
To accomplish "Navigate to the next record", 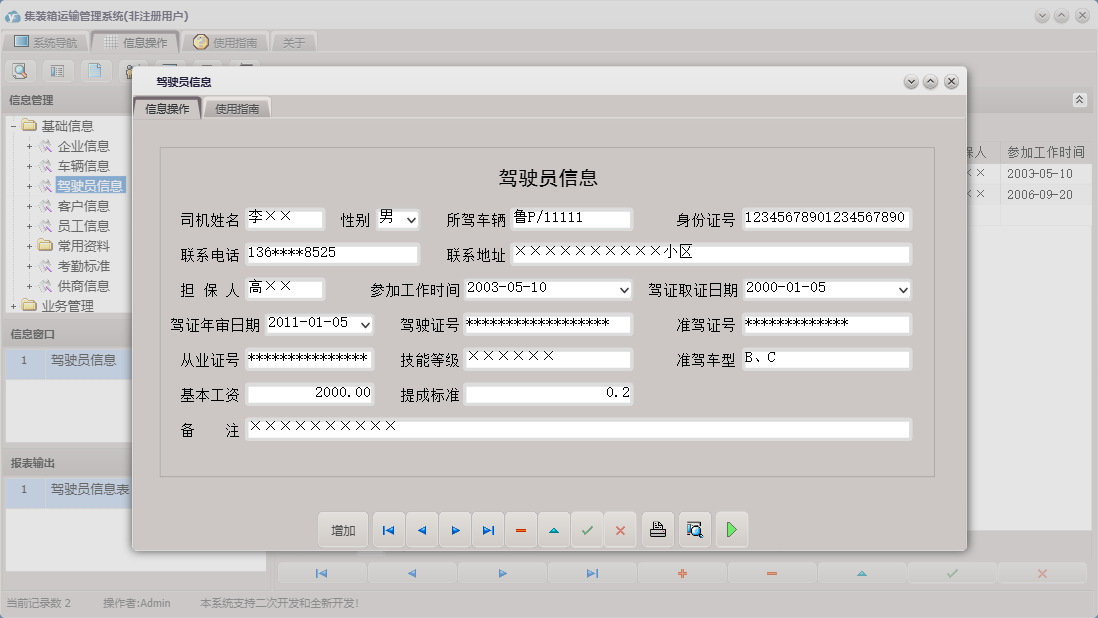I will click(x=455, y=530).
